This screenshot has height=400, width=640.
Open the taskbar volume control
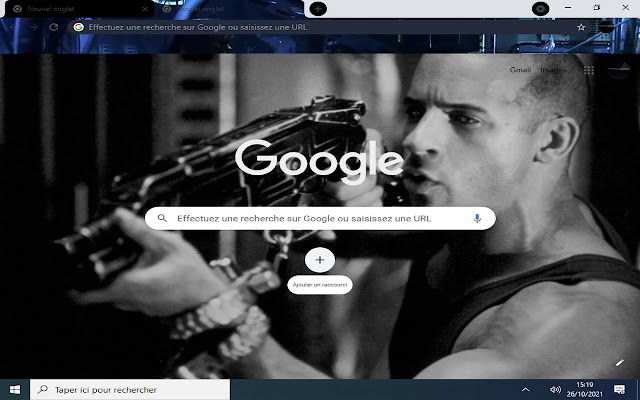point(555,390)
